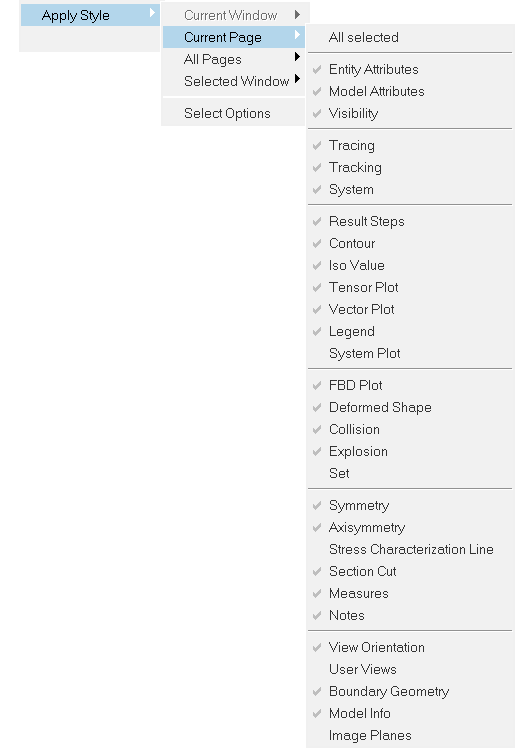Open the Current Window submenu
517x752 pixels.
pyautogui.click(x=234, y=15)
